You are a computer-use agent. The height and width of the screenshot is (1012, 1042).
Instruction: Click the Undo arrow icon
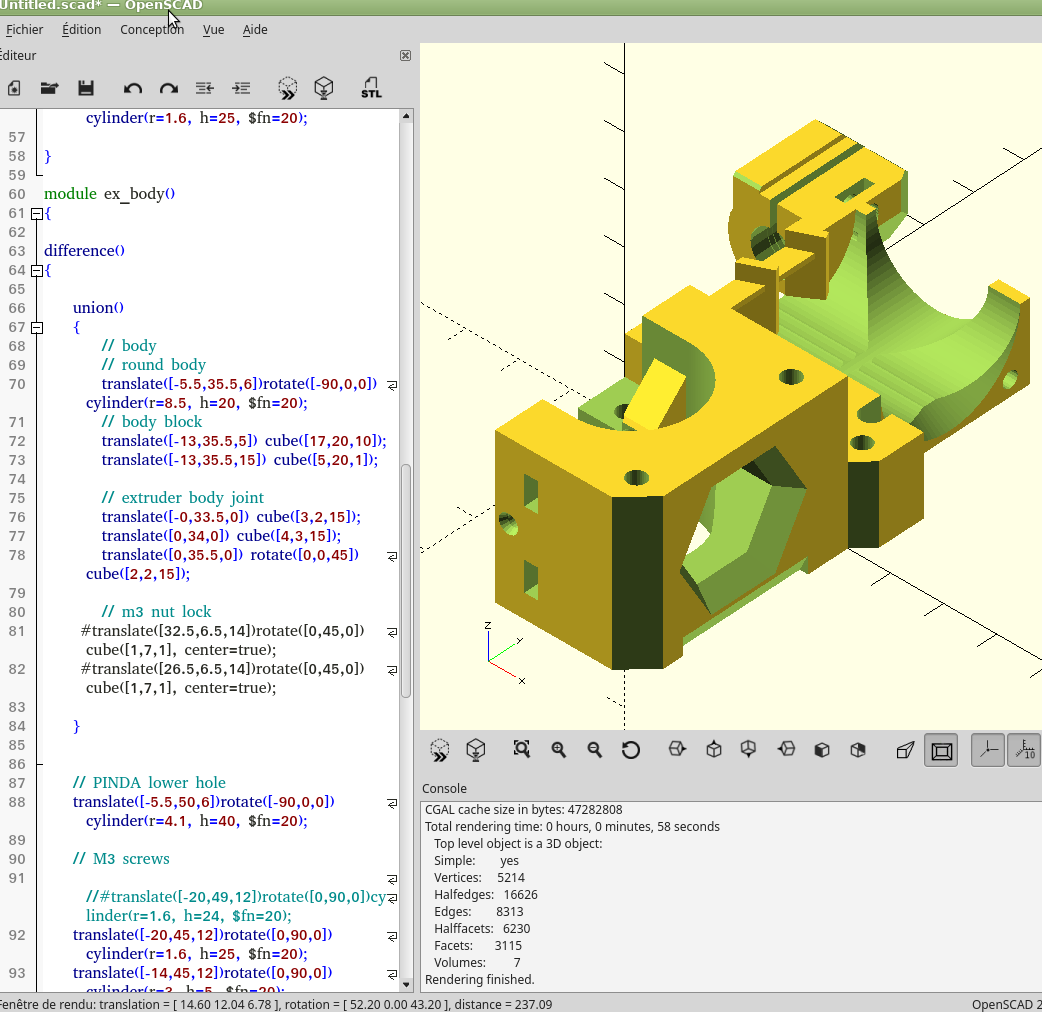pos(133,88)
